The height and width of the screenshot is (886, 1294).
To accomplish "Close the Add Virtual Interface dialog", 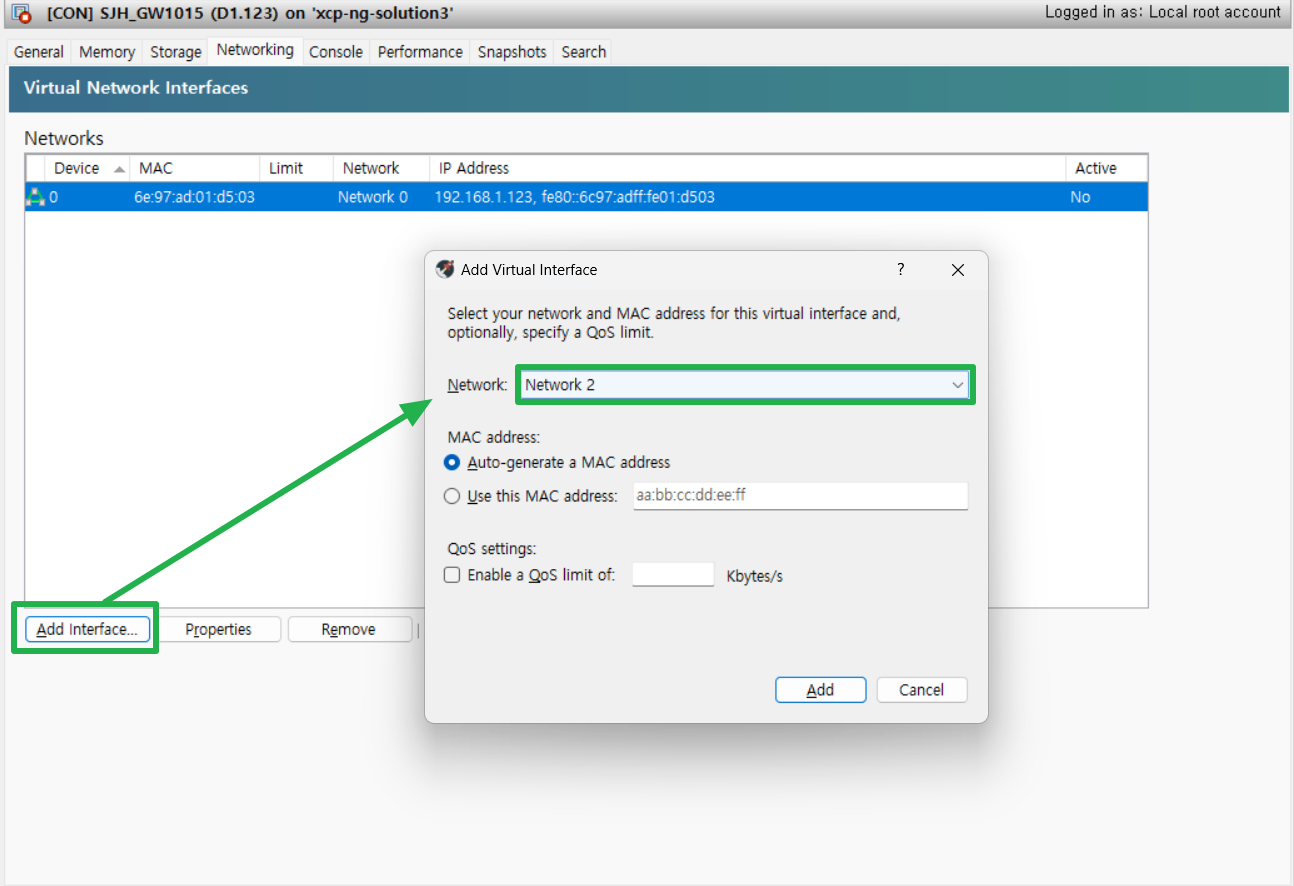I will click(x=957, y=270).
